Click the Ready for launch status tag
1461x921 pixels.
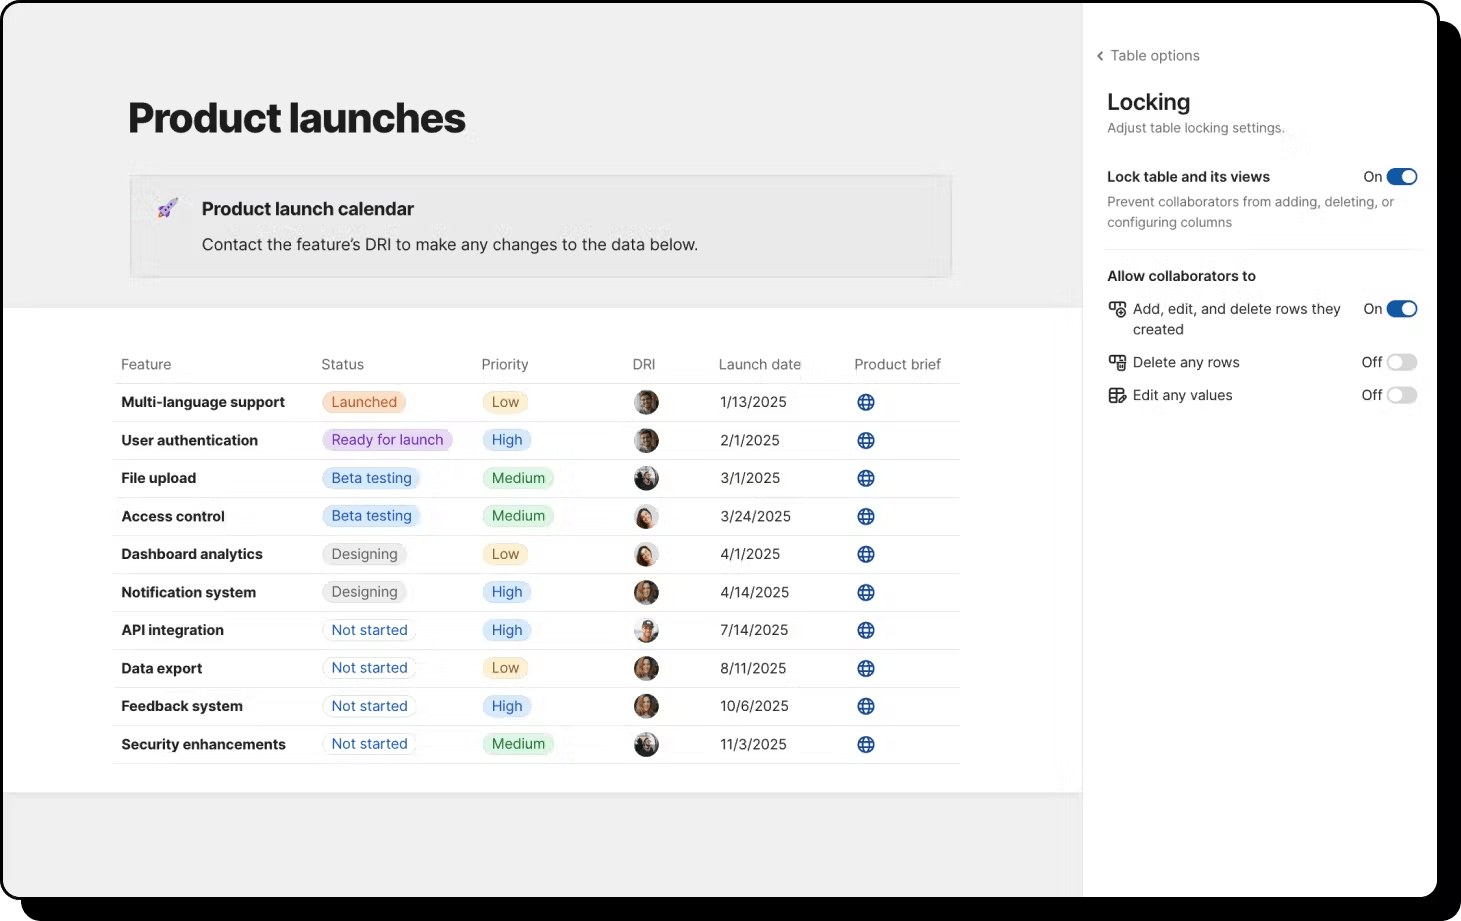click(x=387, y=440)
